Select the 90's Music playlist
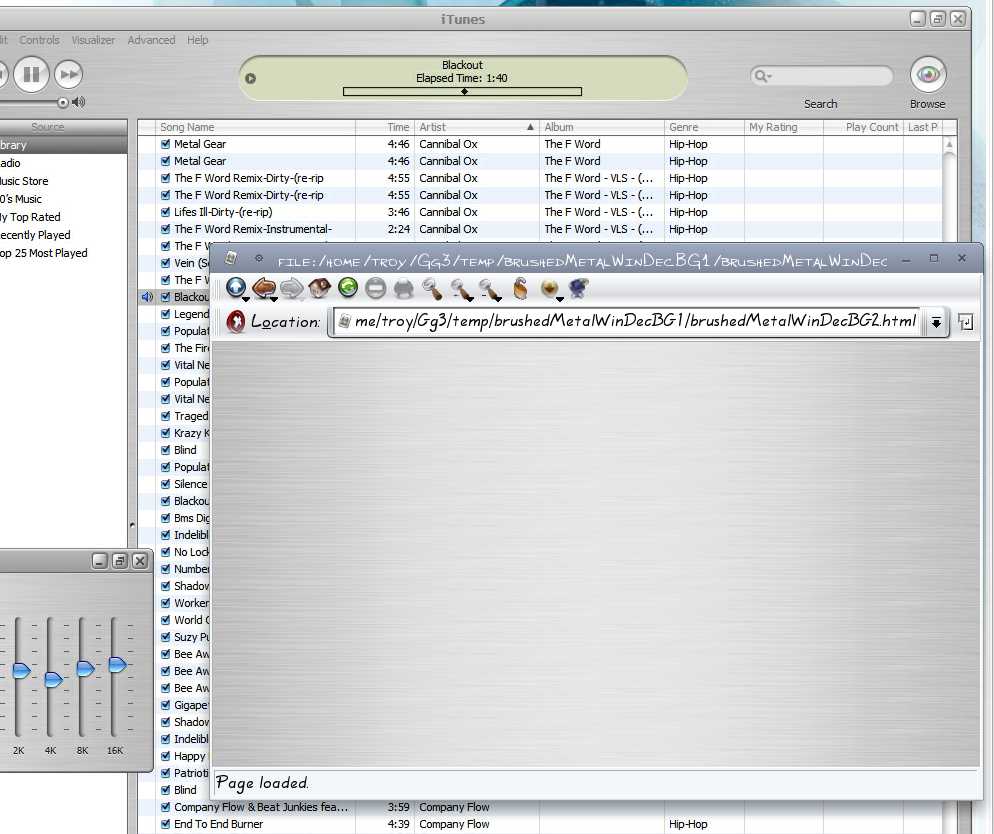The height and width of the screenshot is (834, 994). click(x=63, y=199)
